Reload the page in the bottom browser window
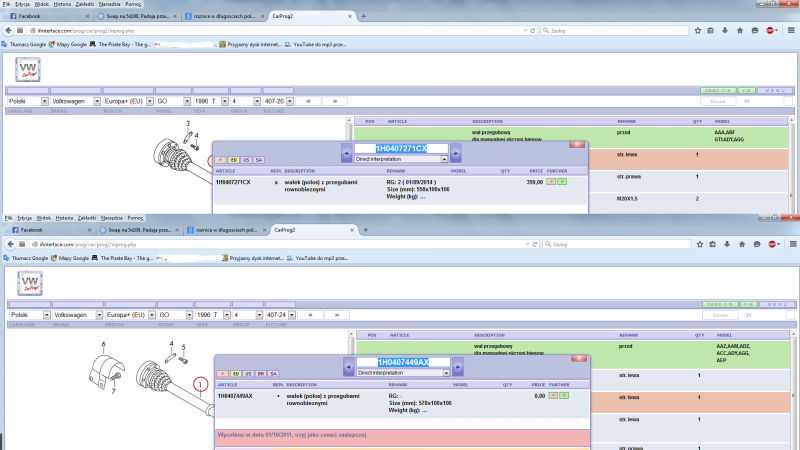 535,244
